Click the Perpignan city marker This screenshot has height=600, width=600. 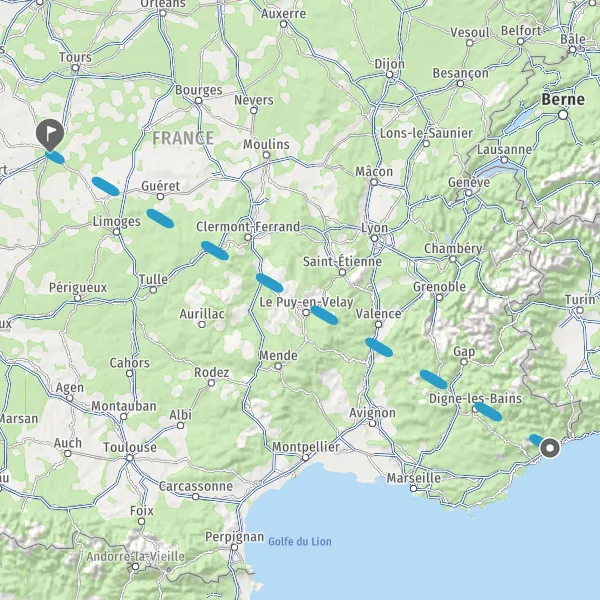click(x=234, y=547)
